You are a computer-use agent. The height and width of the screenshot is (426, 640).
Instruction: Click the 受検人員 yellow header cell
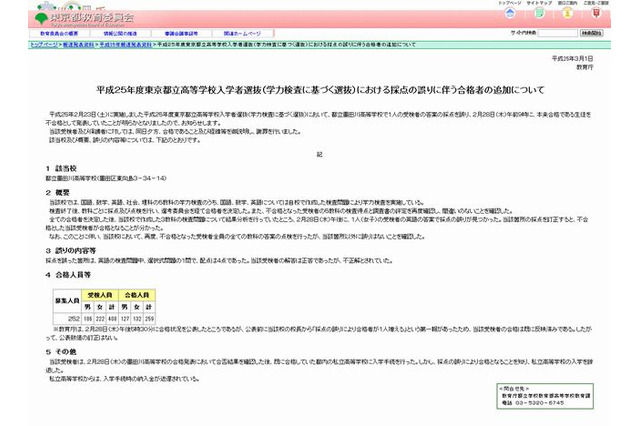tap(100, 295)
